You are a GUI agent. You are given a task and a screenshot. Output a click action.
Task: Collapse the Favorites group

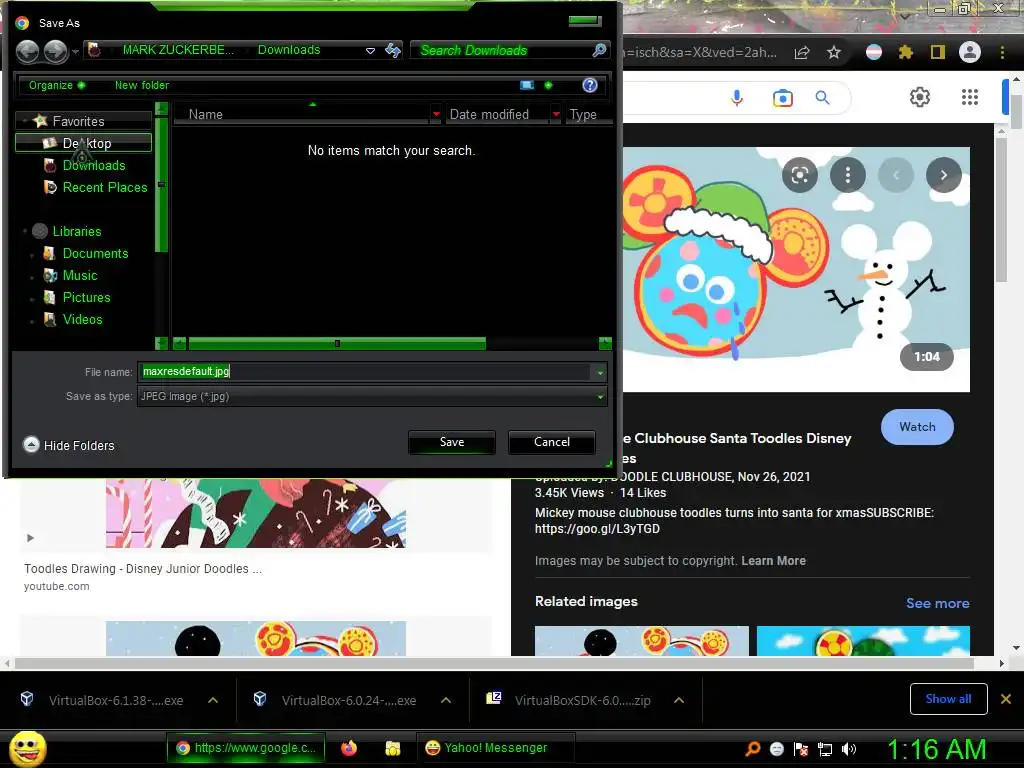point(25,121)
